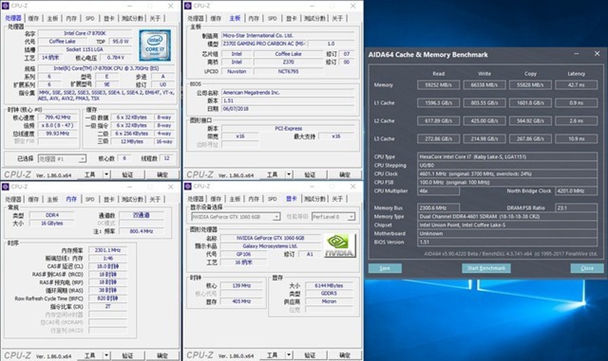Click the L3 Cache Copy value 267.86 GB/s
Screen dimensions: 608x361
[530, 138]
